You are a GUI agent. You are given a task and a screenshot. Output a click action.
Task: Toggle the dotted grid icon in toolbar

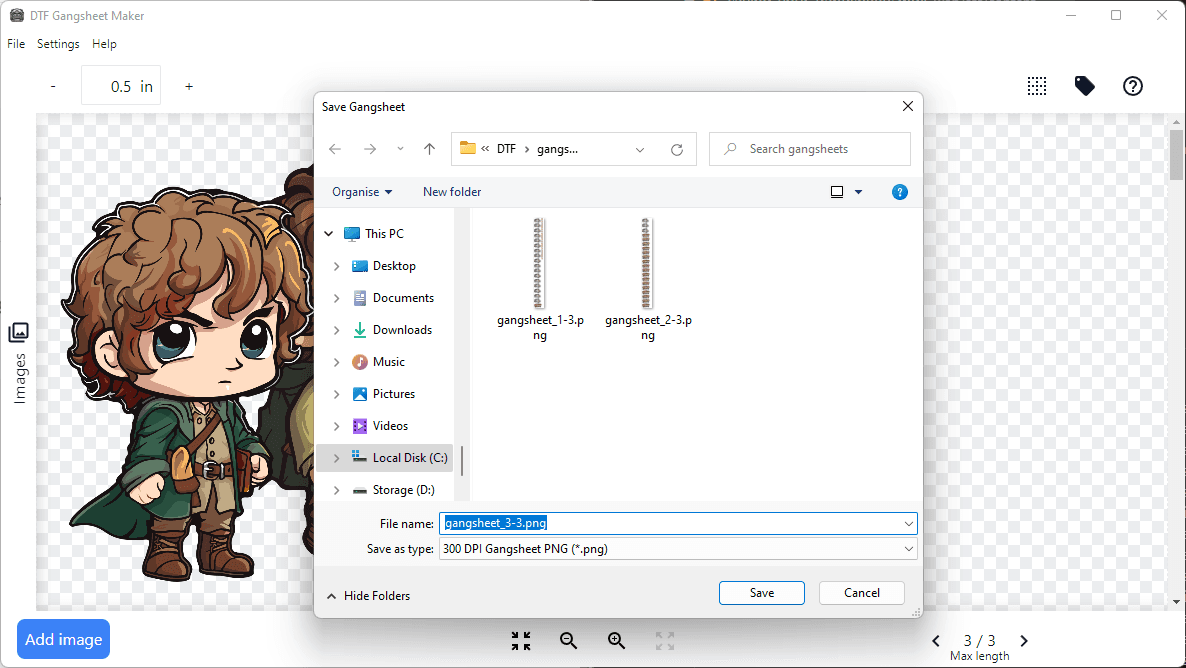click(x=1037, y=86)
